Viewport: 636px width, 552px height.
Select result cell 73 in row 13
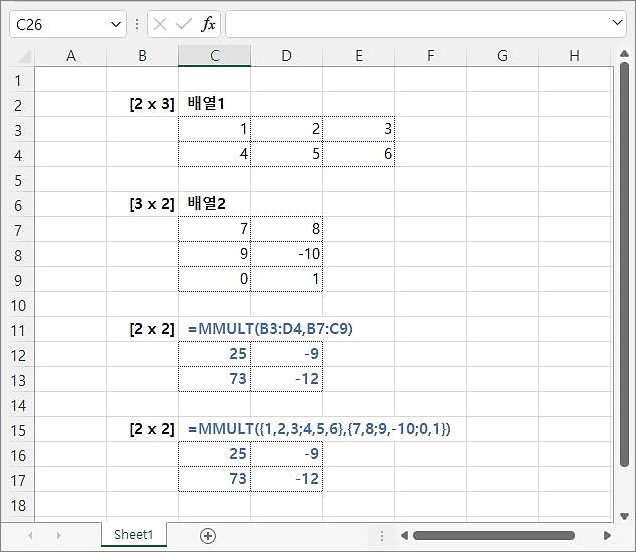tap(215, 379)
